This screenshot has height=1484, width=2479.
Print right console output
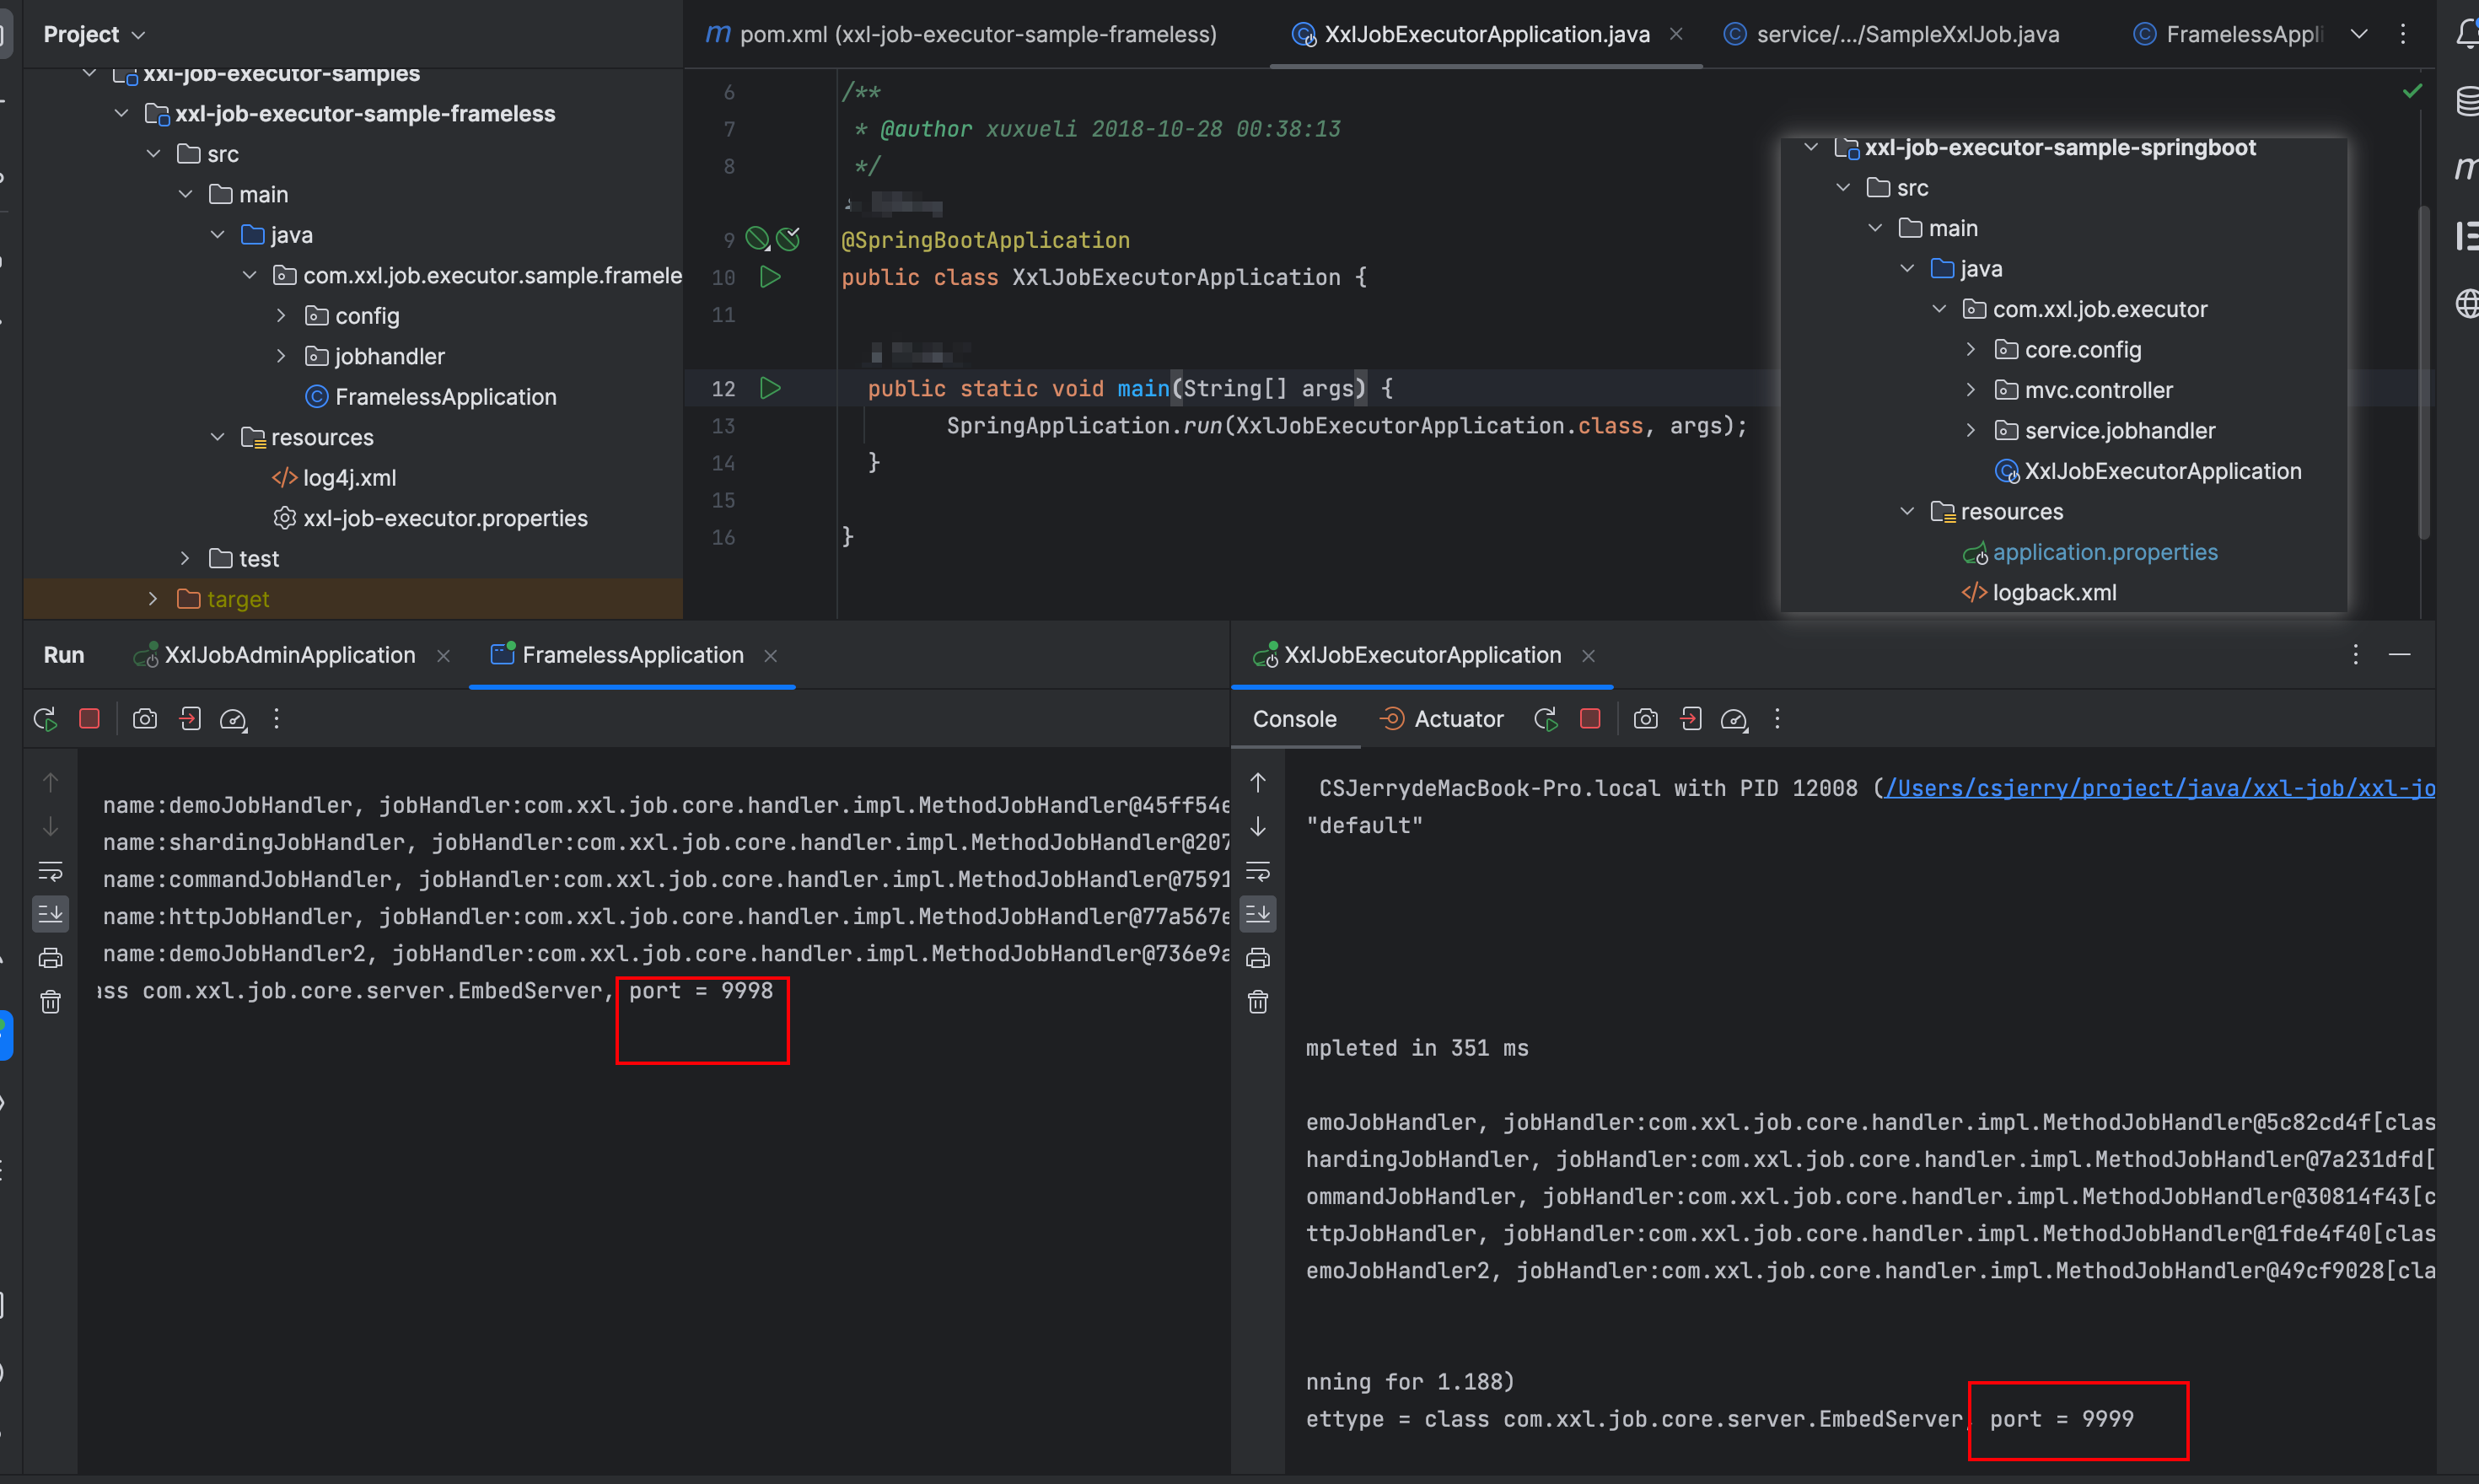click(x=1258, y=958)
